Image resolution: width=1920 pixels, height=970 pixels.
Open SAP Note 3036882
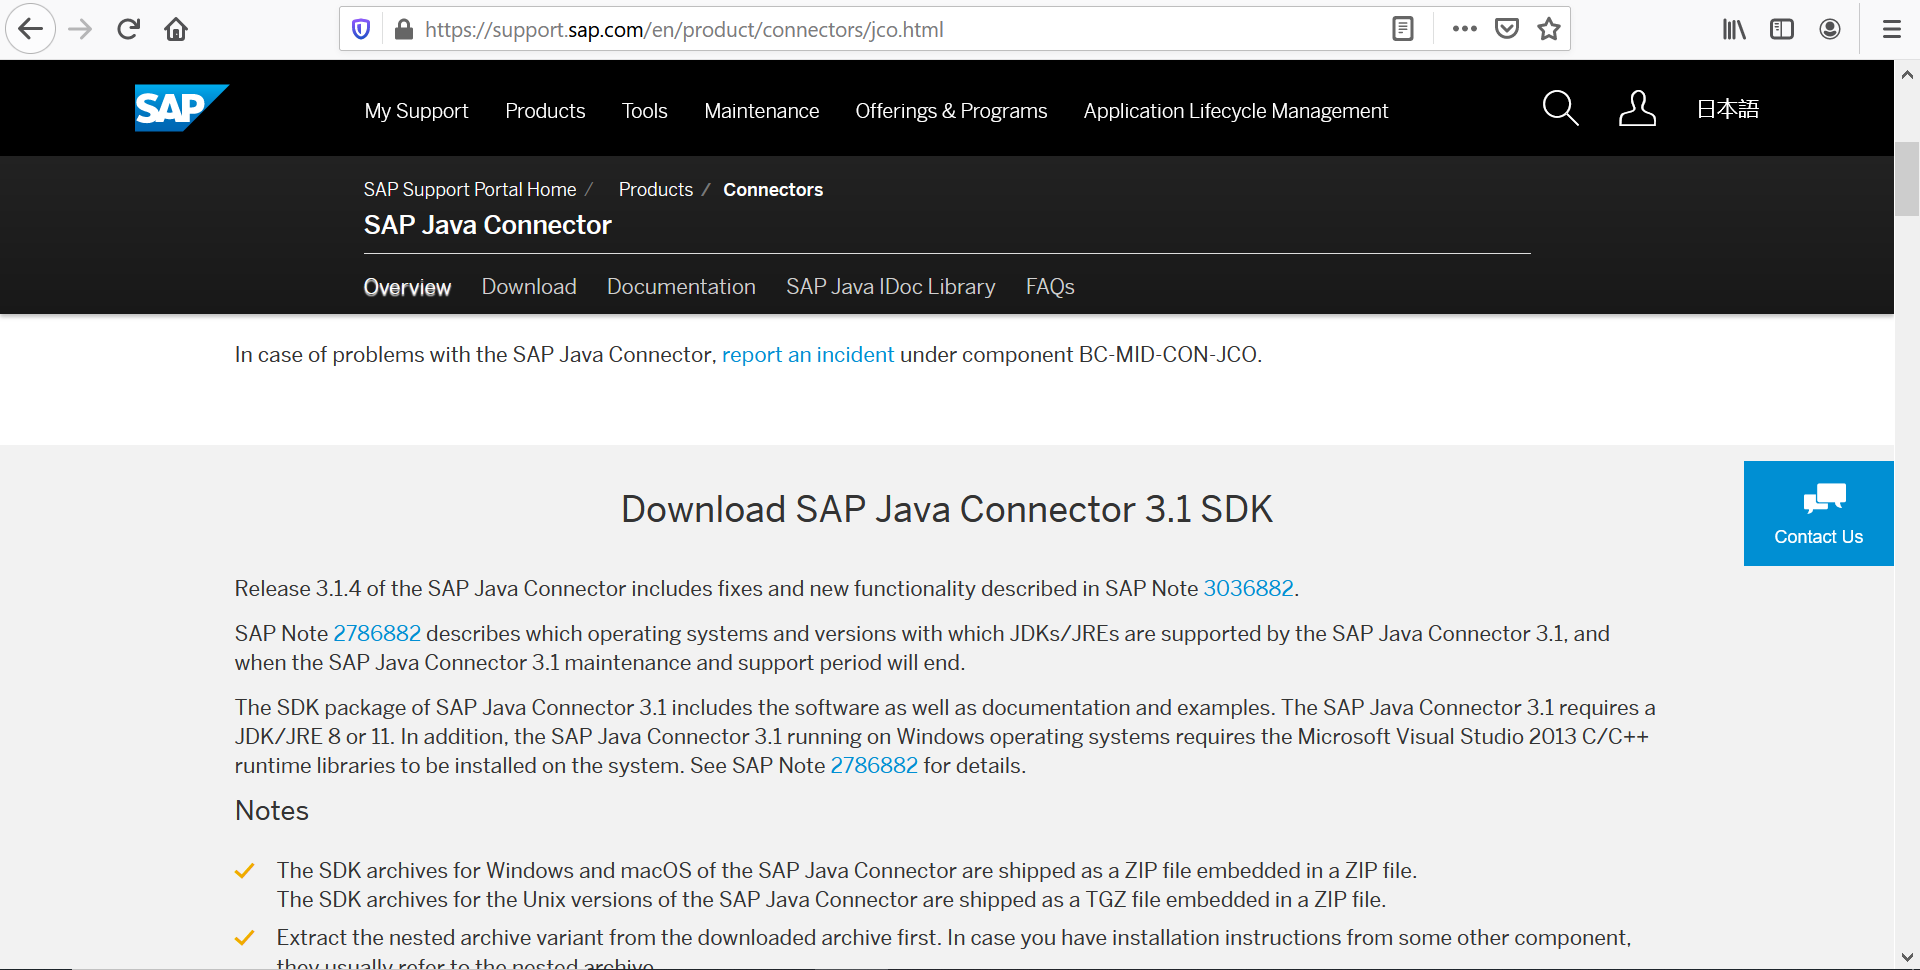click(x=1248, y=588)
